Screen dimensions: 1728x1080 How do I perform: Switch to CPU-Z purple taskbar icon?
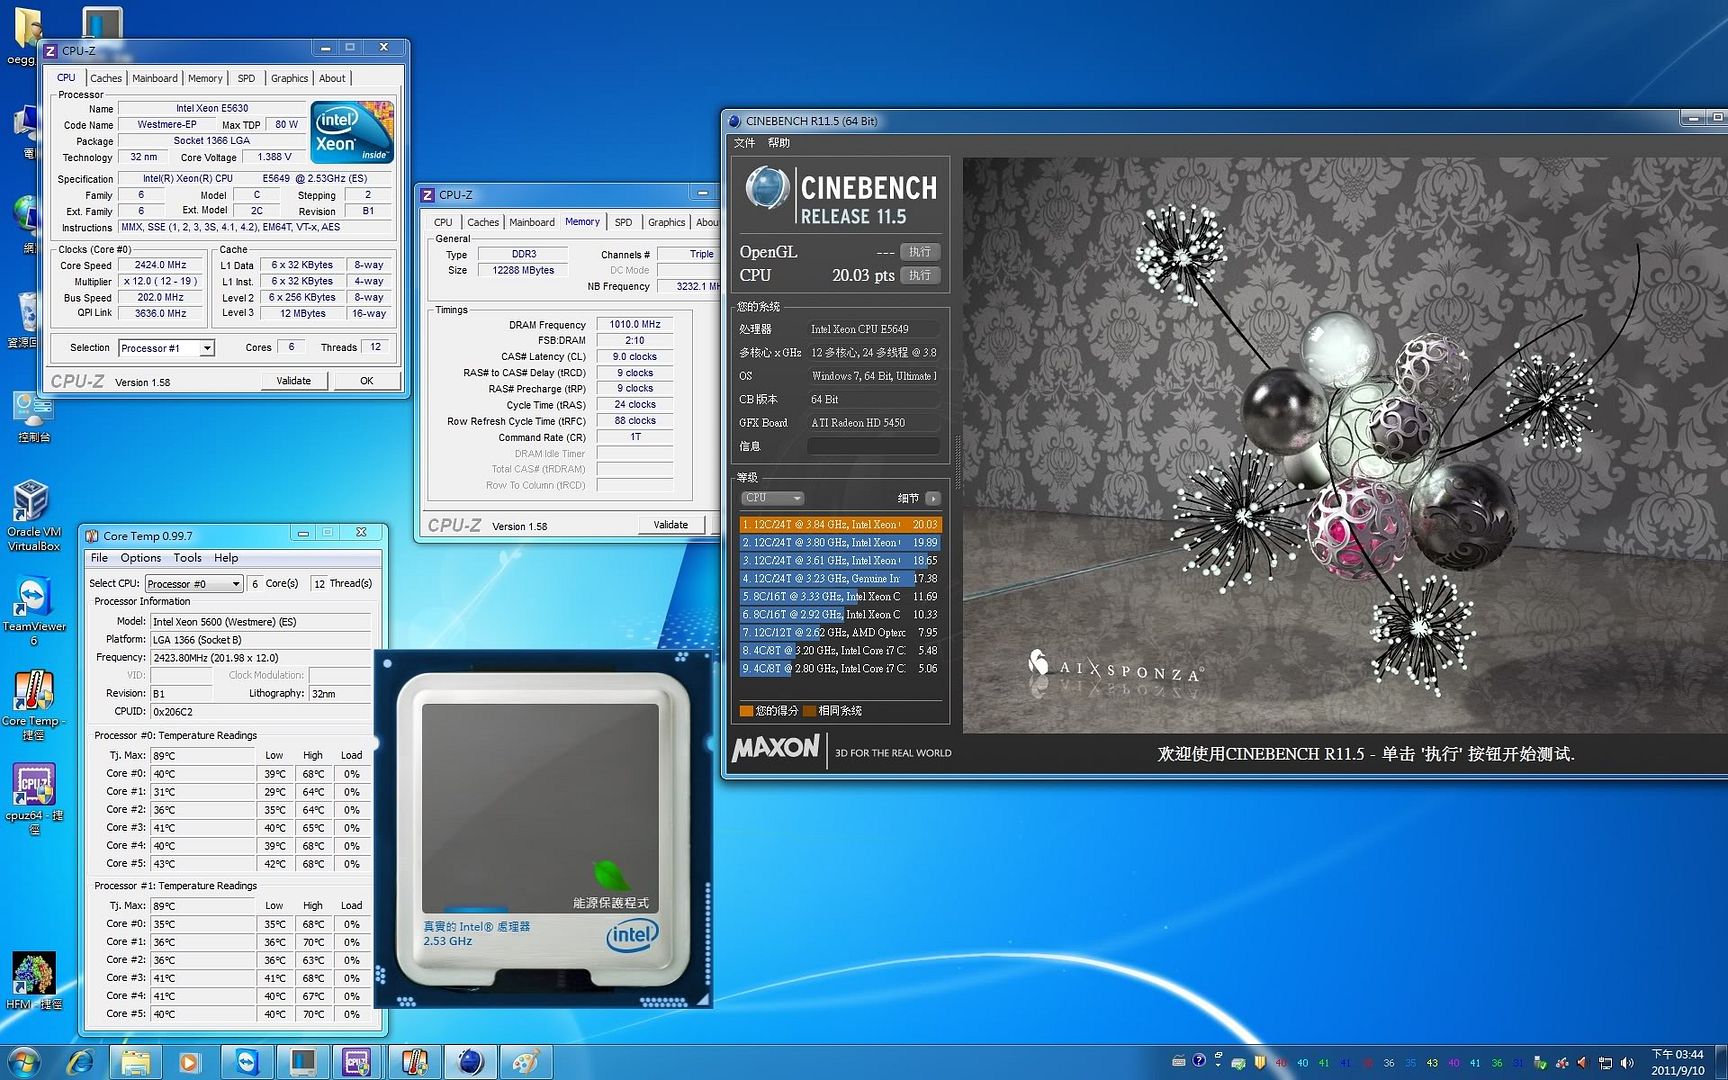(x=357, y=1061)
